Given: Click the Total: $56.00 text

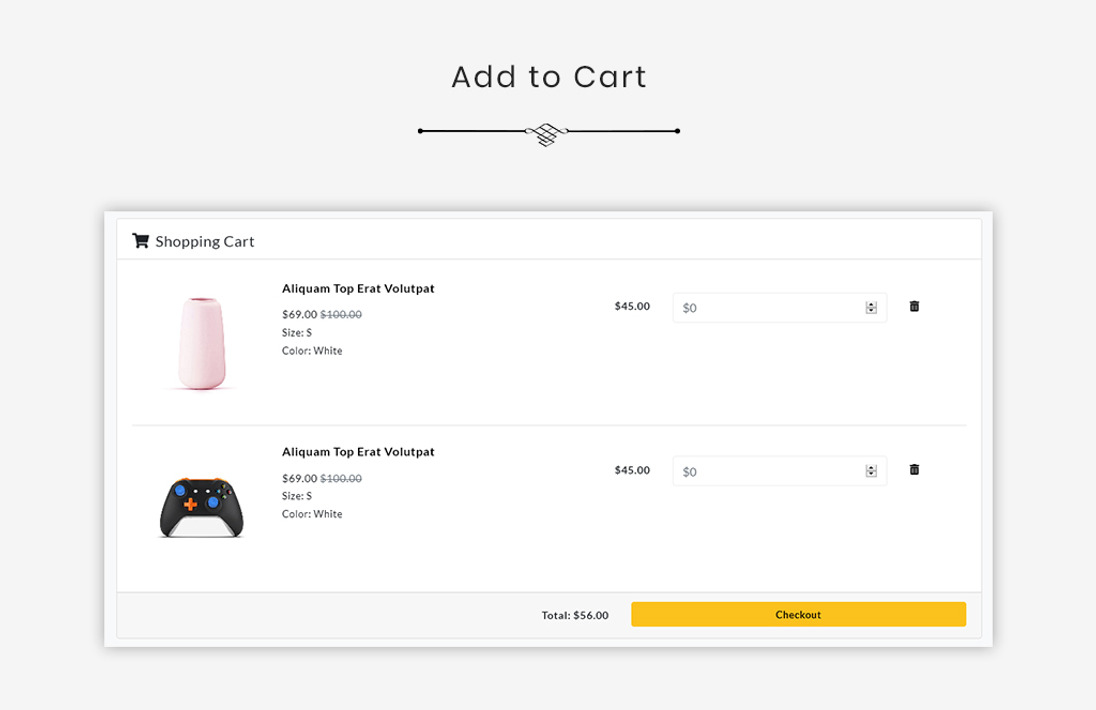Looking at the screenshot, I should pyautogui.click(x=575, y=615).
